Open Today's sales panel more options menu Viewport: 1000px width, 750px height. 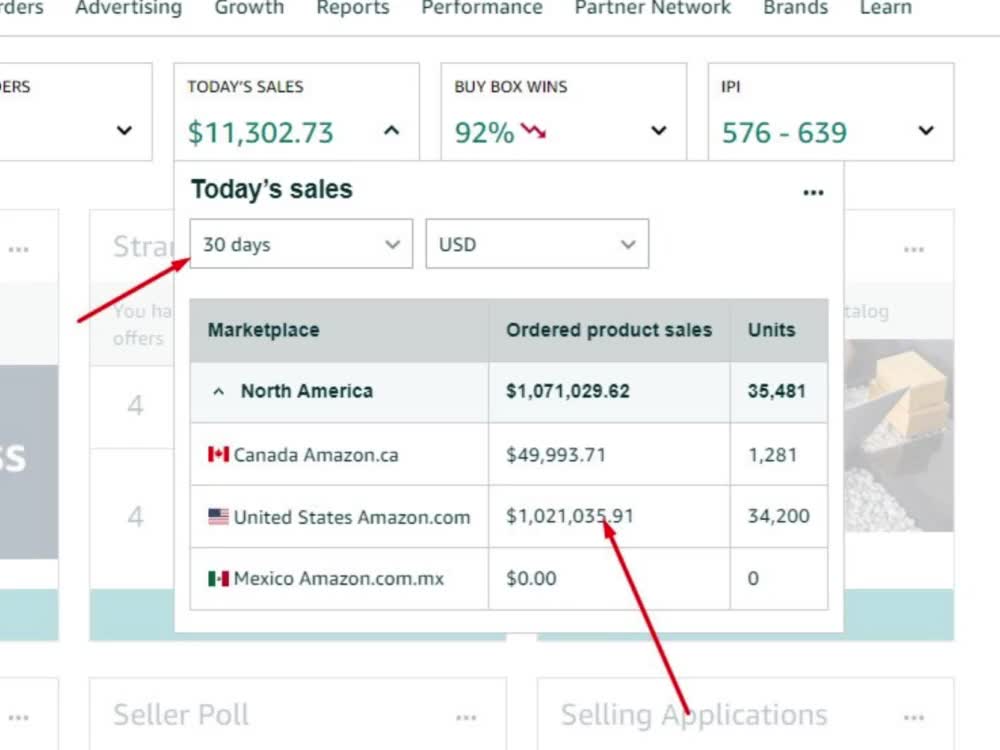[813, 193]
